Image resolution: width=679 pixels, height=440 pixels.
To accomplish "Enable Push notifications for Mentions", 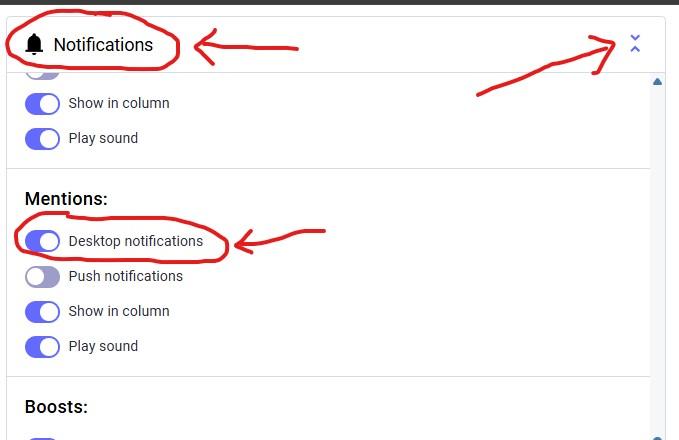I will point(42,276).
